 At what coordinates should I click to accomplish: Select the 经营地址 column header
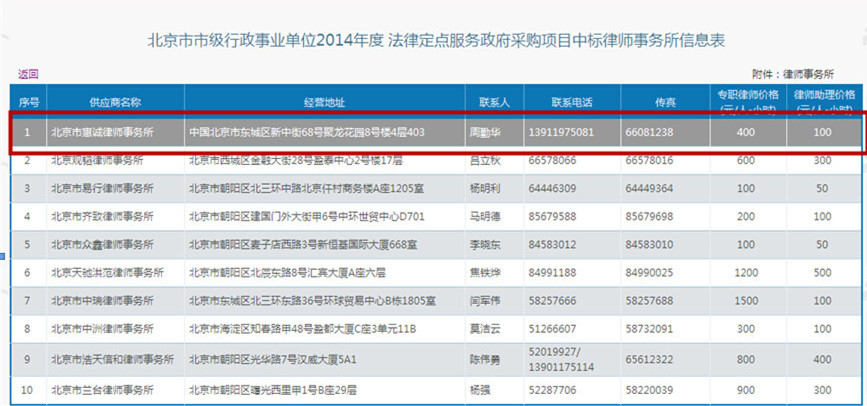[x=323, y=102]
